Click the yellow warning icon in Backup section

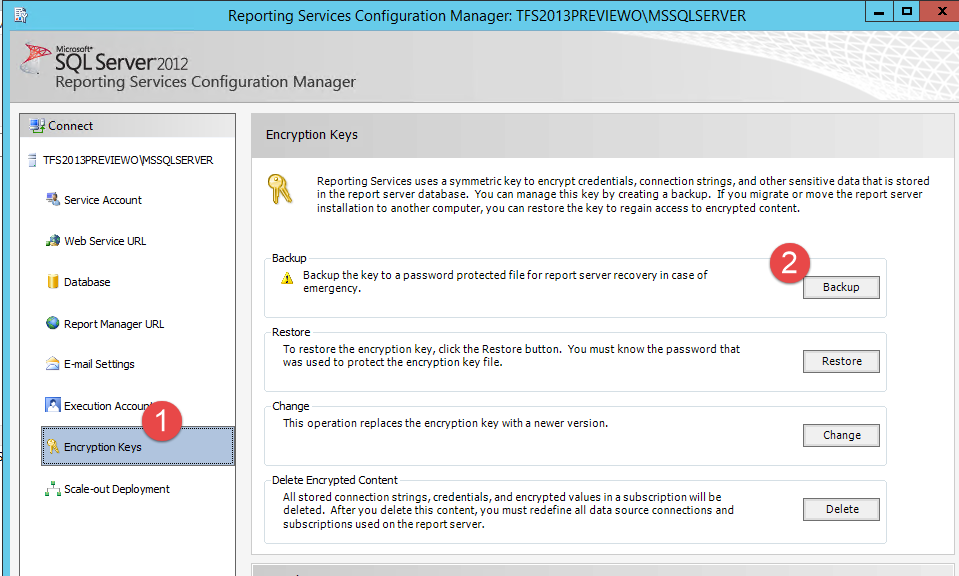click(287, 279)
